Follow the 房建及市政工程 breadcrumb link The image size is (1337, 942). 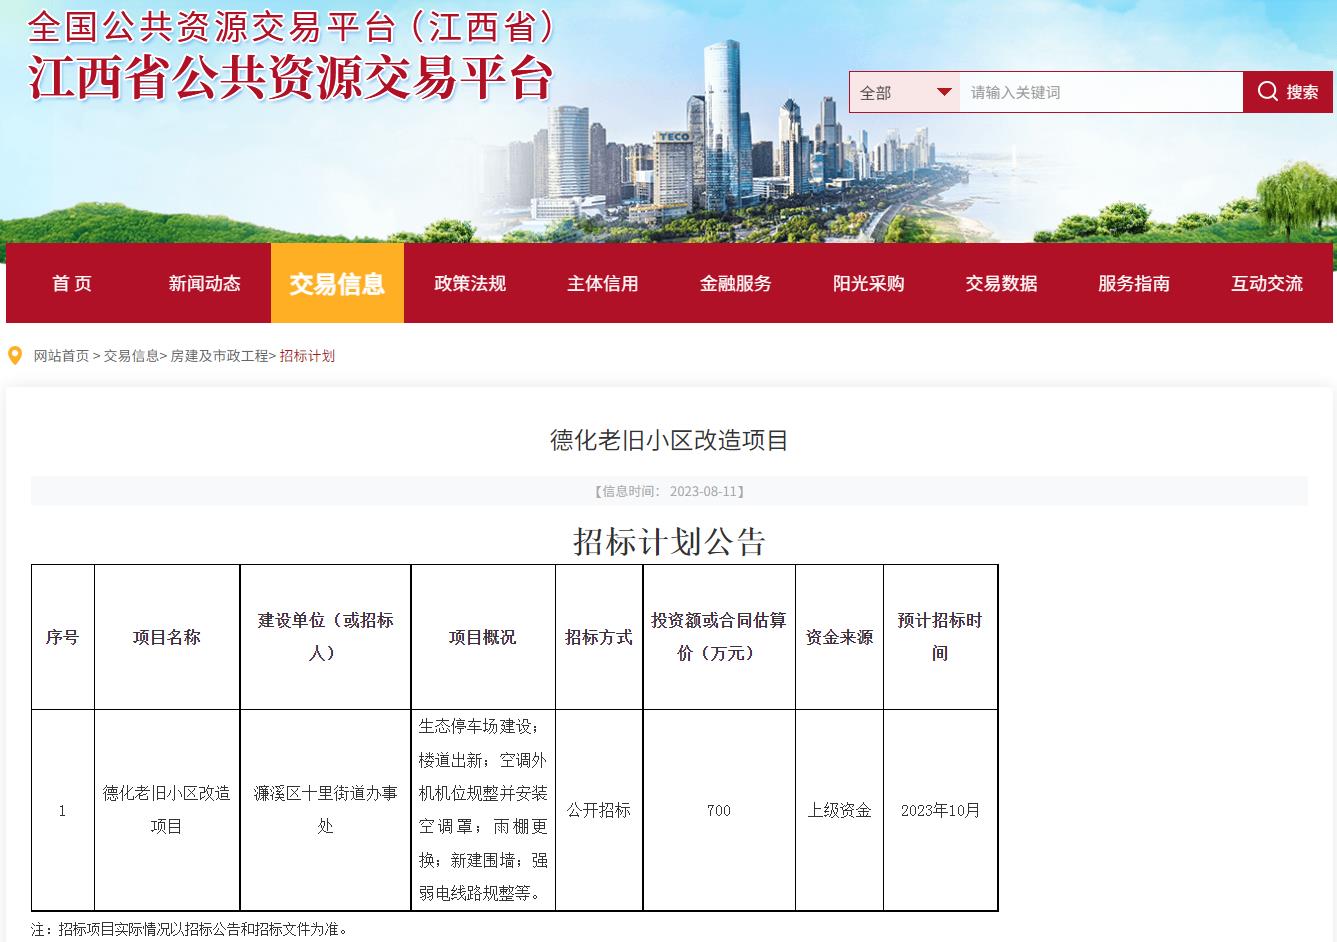tap(219, 356)
